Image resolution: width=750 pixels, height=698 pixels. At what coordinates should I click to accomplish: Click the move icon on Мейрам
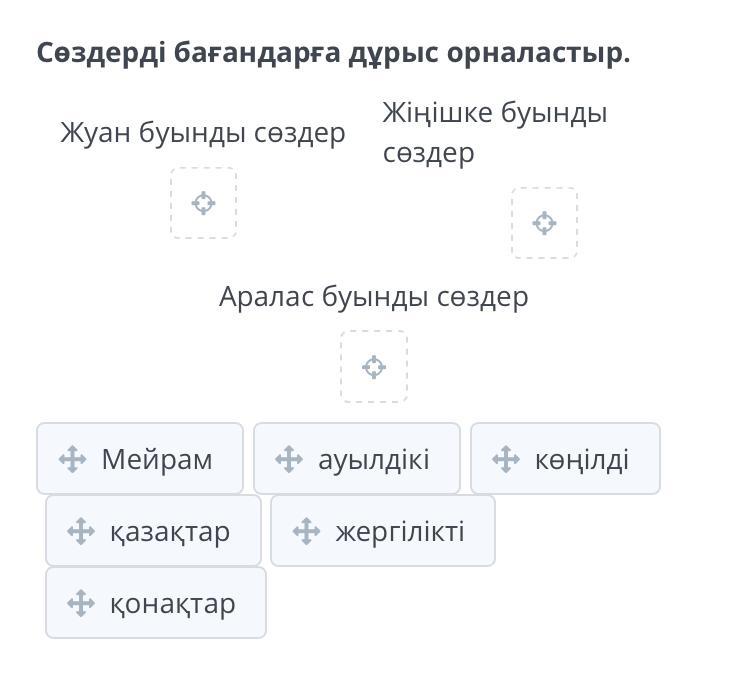coord(72,459)
